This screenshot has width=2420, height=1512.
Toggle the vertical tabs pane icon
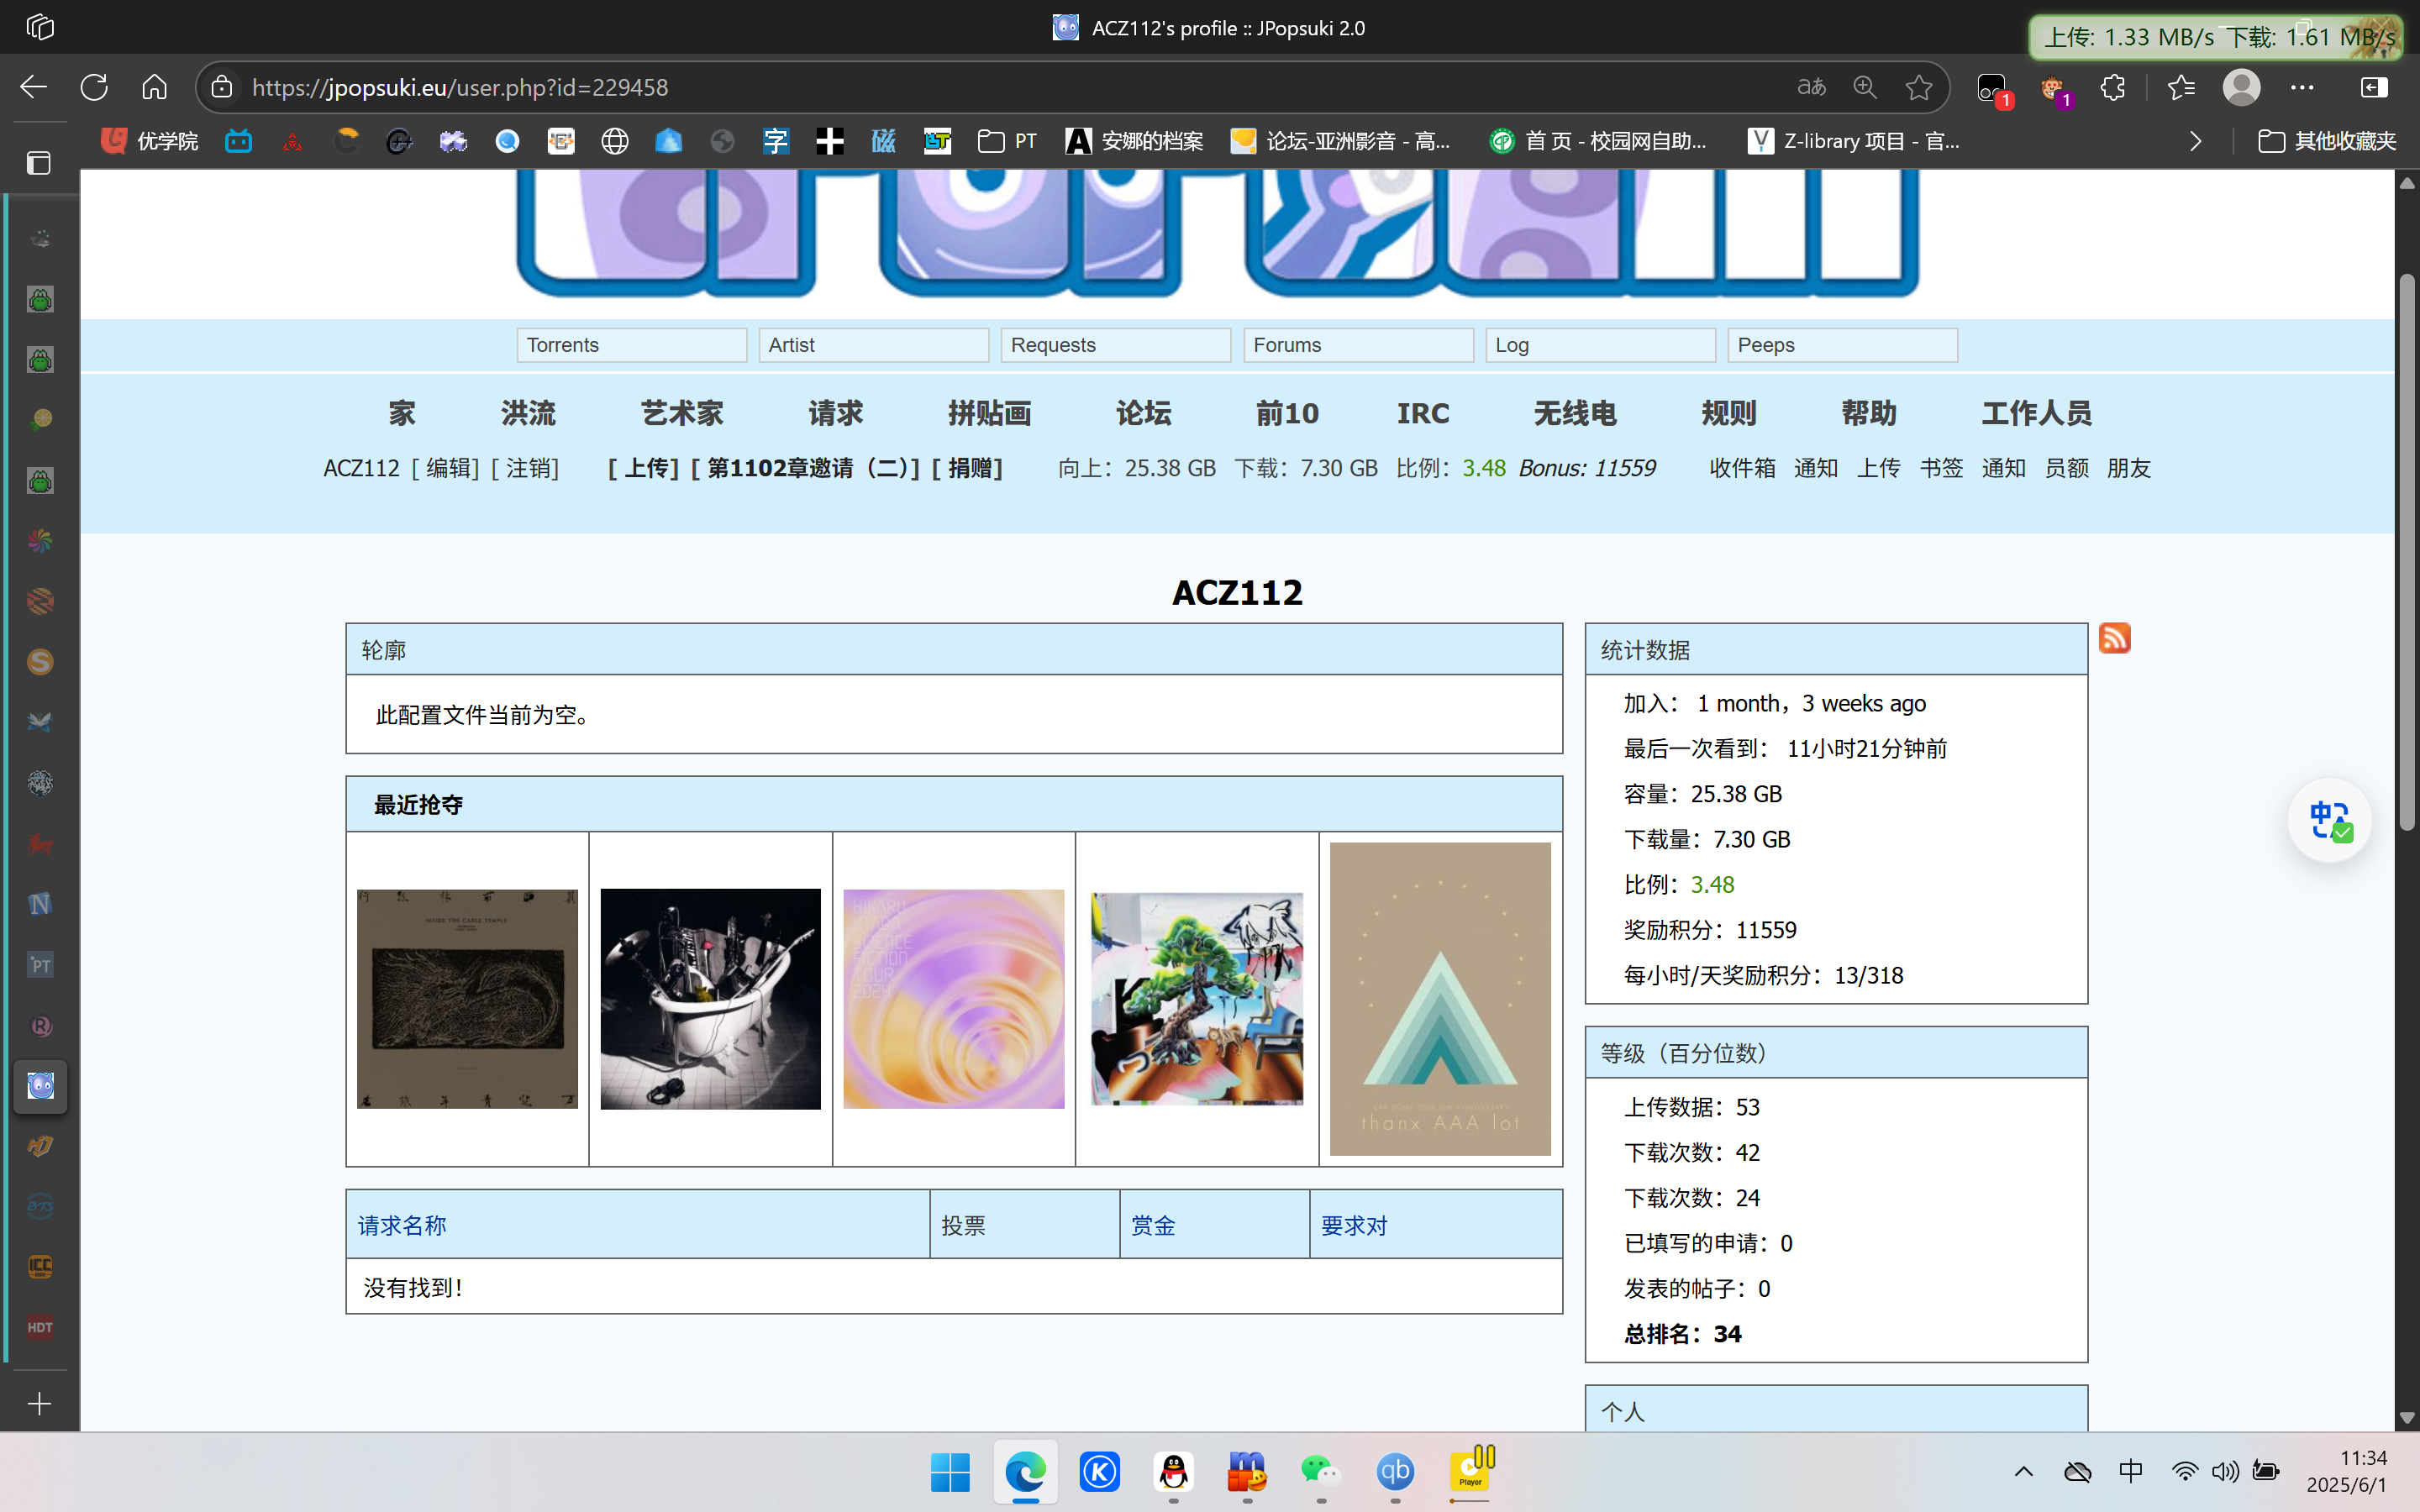39,163
